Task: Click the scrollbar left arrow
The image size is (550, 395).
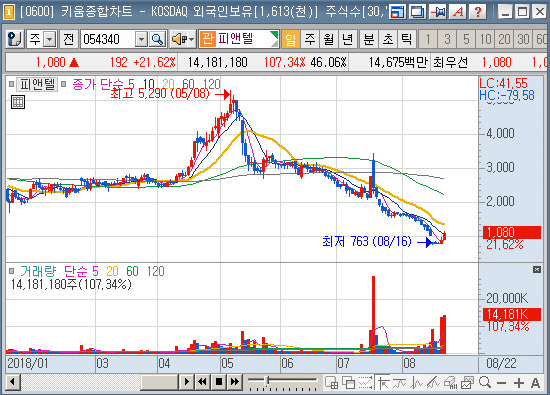Action: pyautogui.click(x=13, y=381)
